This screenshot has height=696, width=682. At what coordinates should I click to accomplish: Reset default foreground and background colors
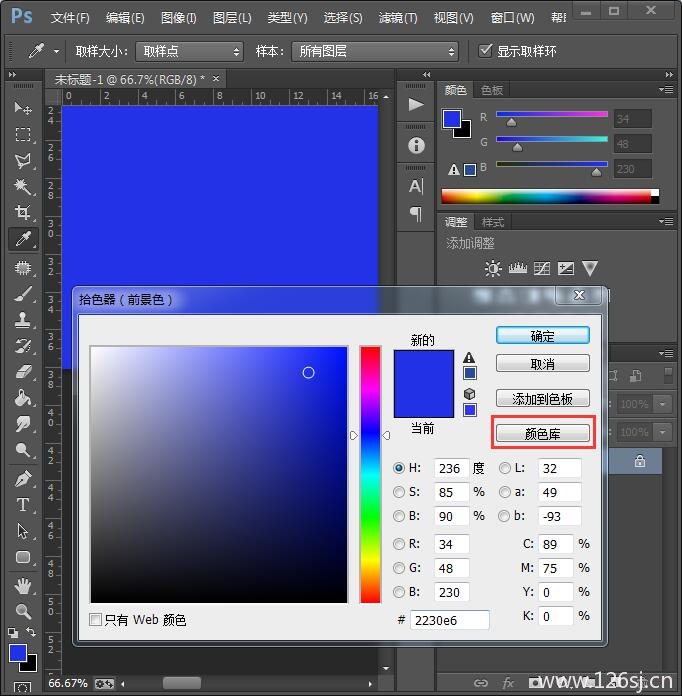tap(13, 632)
